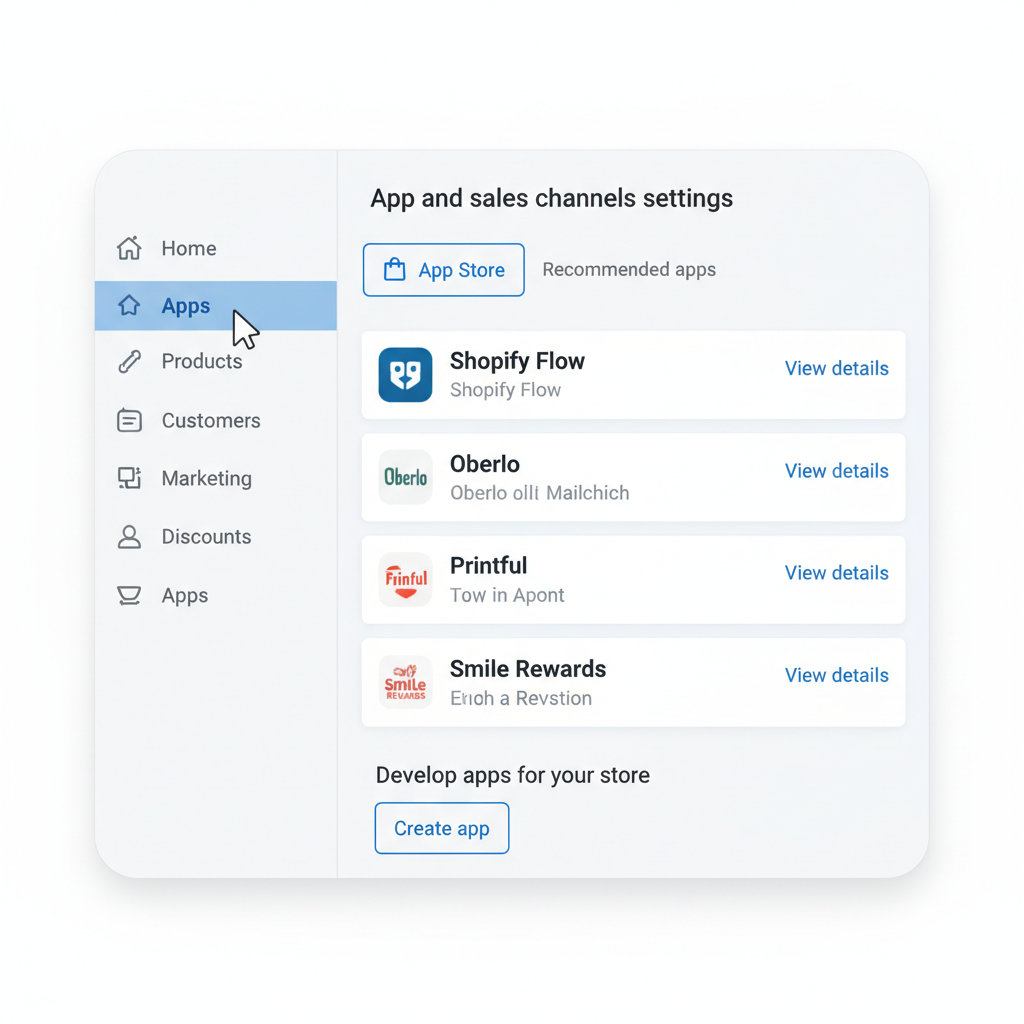
Task: Select Recommended apps next to App Store
Action: coord(629,269)
